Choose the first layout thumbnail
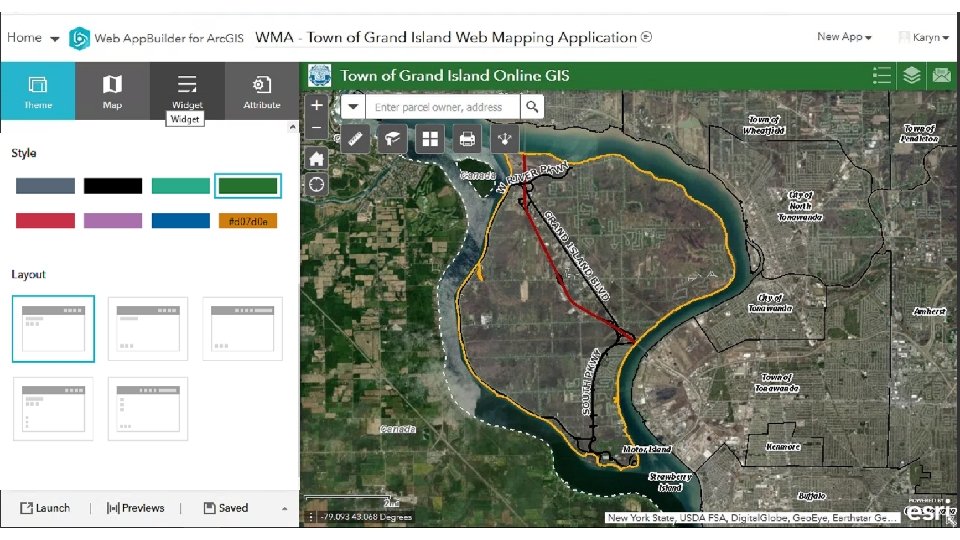Viewport: 960px width, 540px height. (53, 329)
